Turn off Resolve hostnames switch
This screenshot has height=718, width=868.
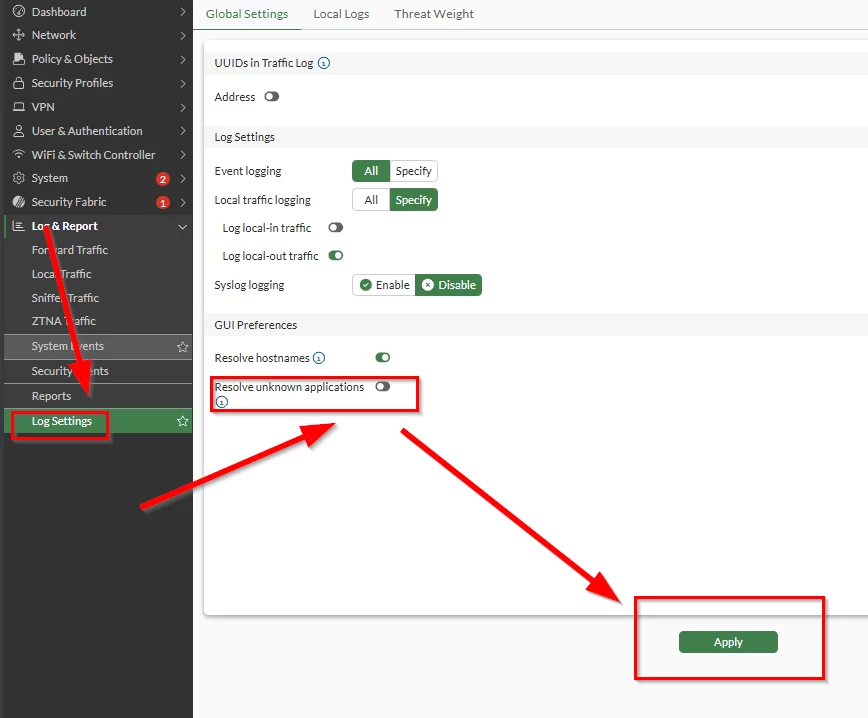(383, 357)
